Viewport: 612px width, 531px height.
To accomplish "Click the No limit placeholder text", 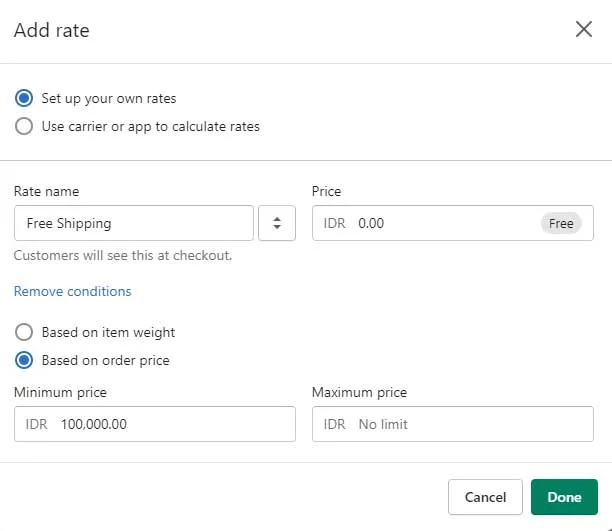I will coord(383,424).
